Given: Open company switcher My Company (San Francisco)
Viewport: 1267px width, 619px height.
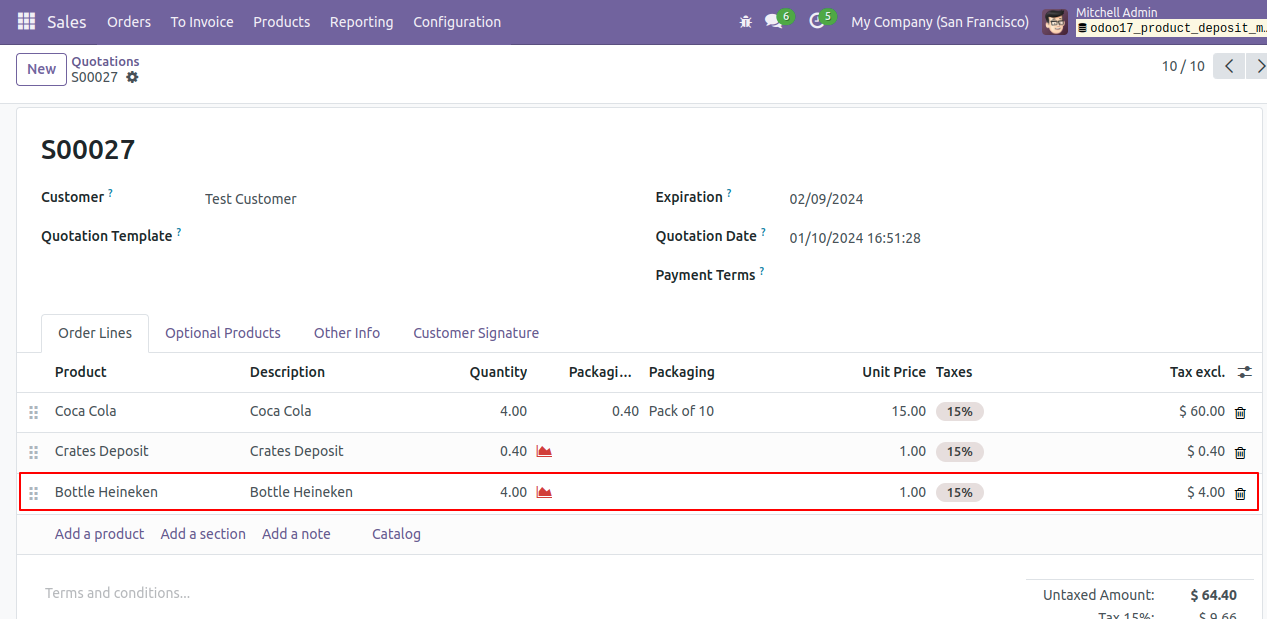Looking at the screenshot, I should point(940,21).
